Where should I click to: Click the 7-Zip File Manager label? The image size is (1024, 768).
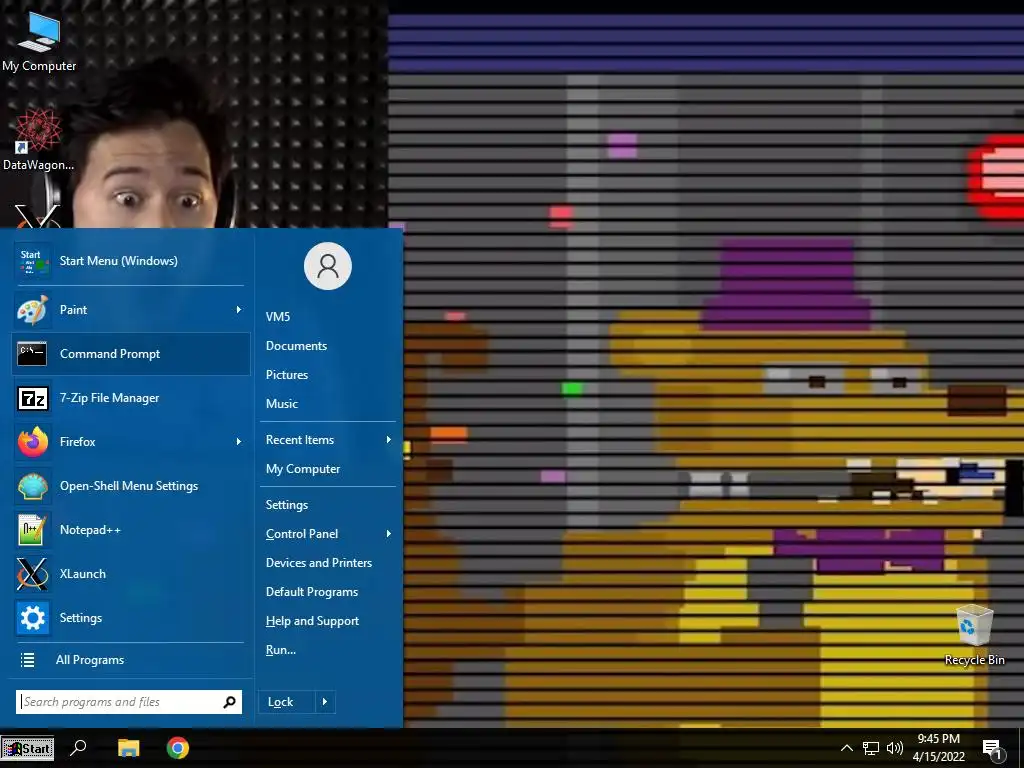109,398
